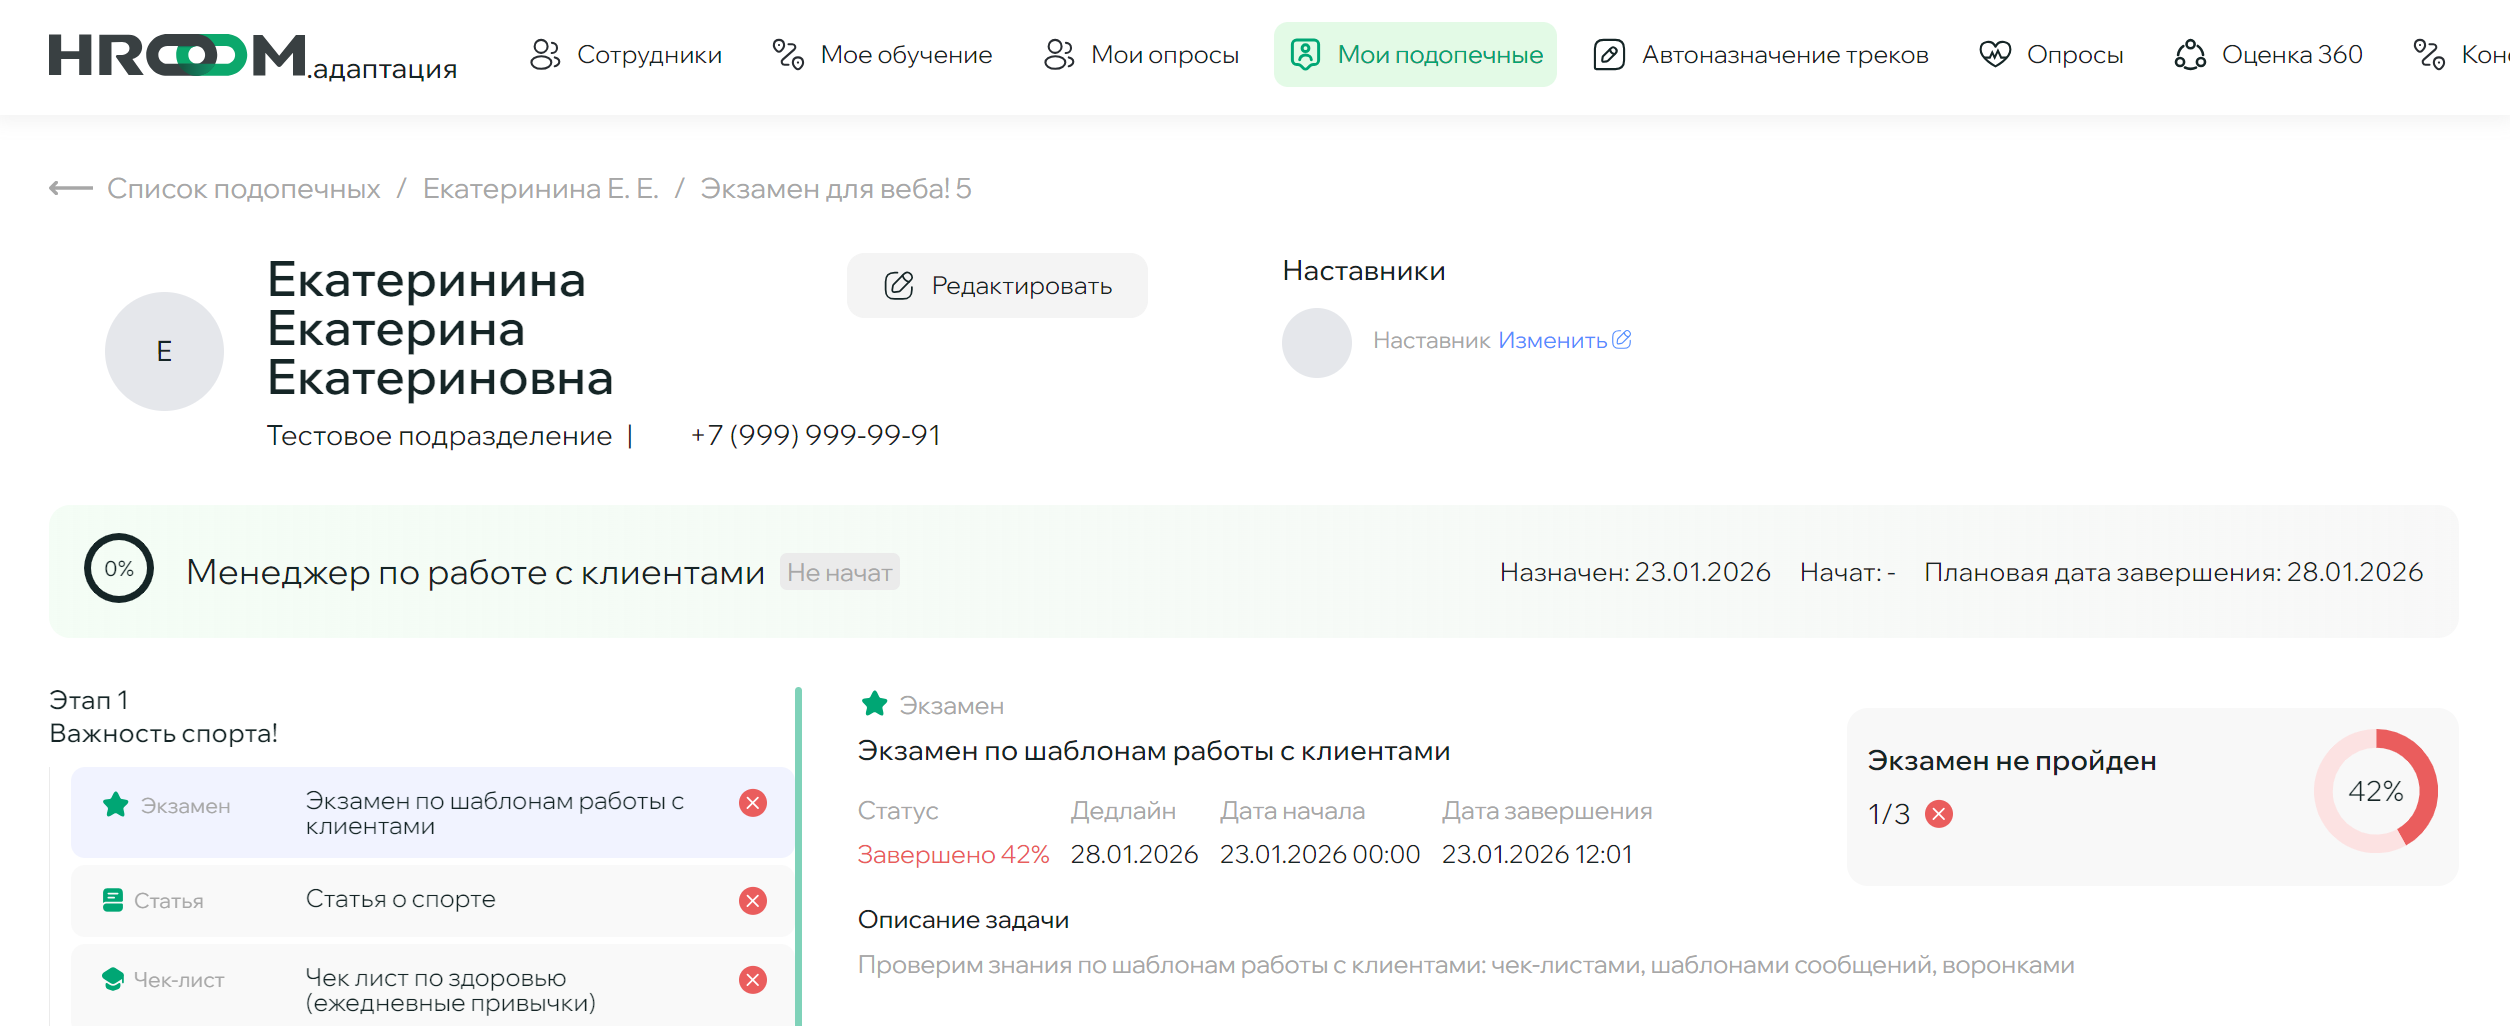
Task: Click red cross status on Чек лист item
Action: coord(753,980)
